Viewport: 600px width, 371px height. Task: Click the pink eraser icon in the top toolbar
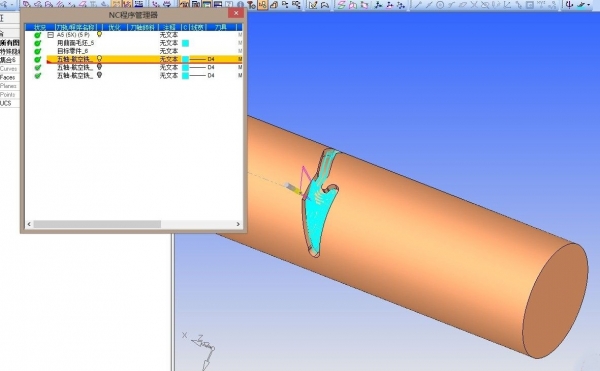(83, 4)
